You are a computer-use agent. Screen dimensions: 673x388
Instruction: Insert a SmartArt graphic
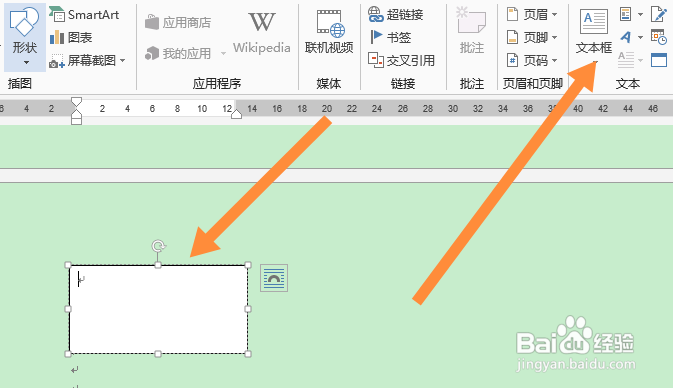(84, 15)
